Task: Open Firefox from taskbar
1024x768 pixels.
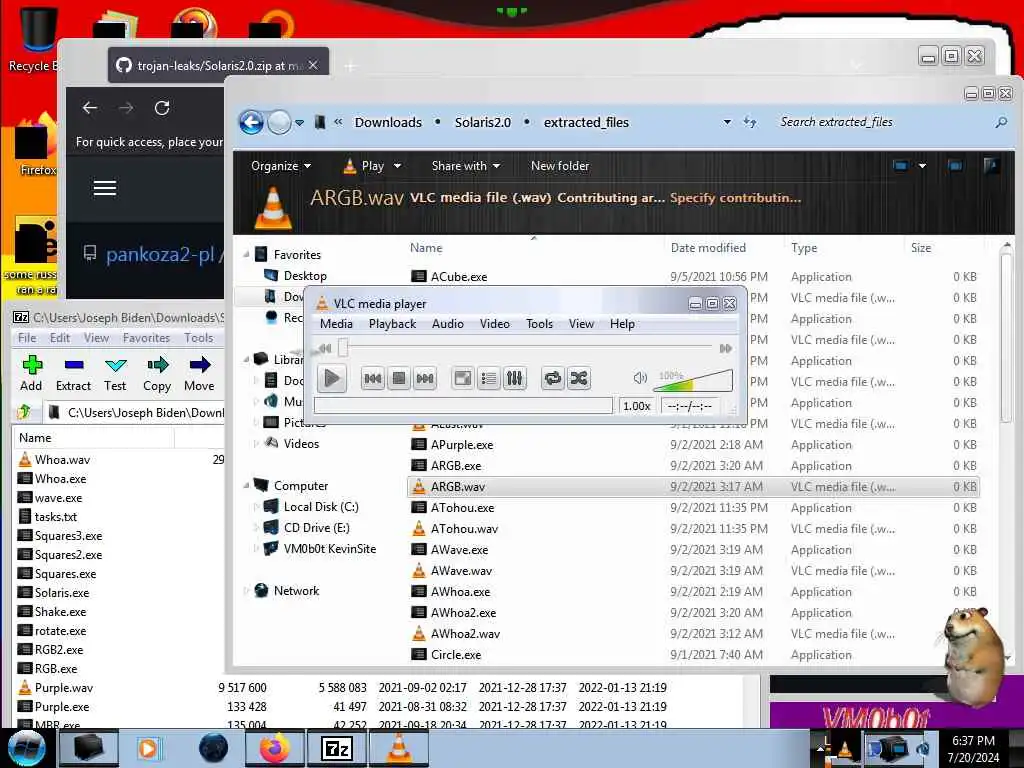Action: pyautogui.click(x=275, y=748)
